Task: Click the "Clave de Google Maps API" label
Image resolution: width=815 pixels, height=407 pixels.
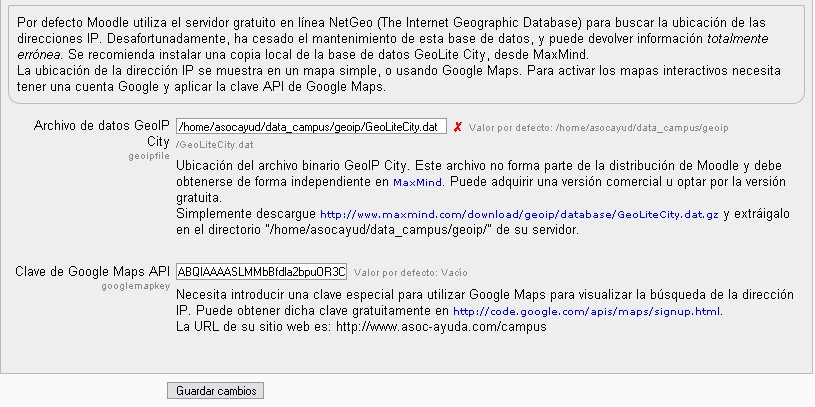Action: (93, 272)
